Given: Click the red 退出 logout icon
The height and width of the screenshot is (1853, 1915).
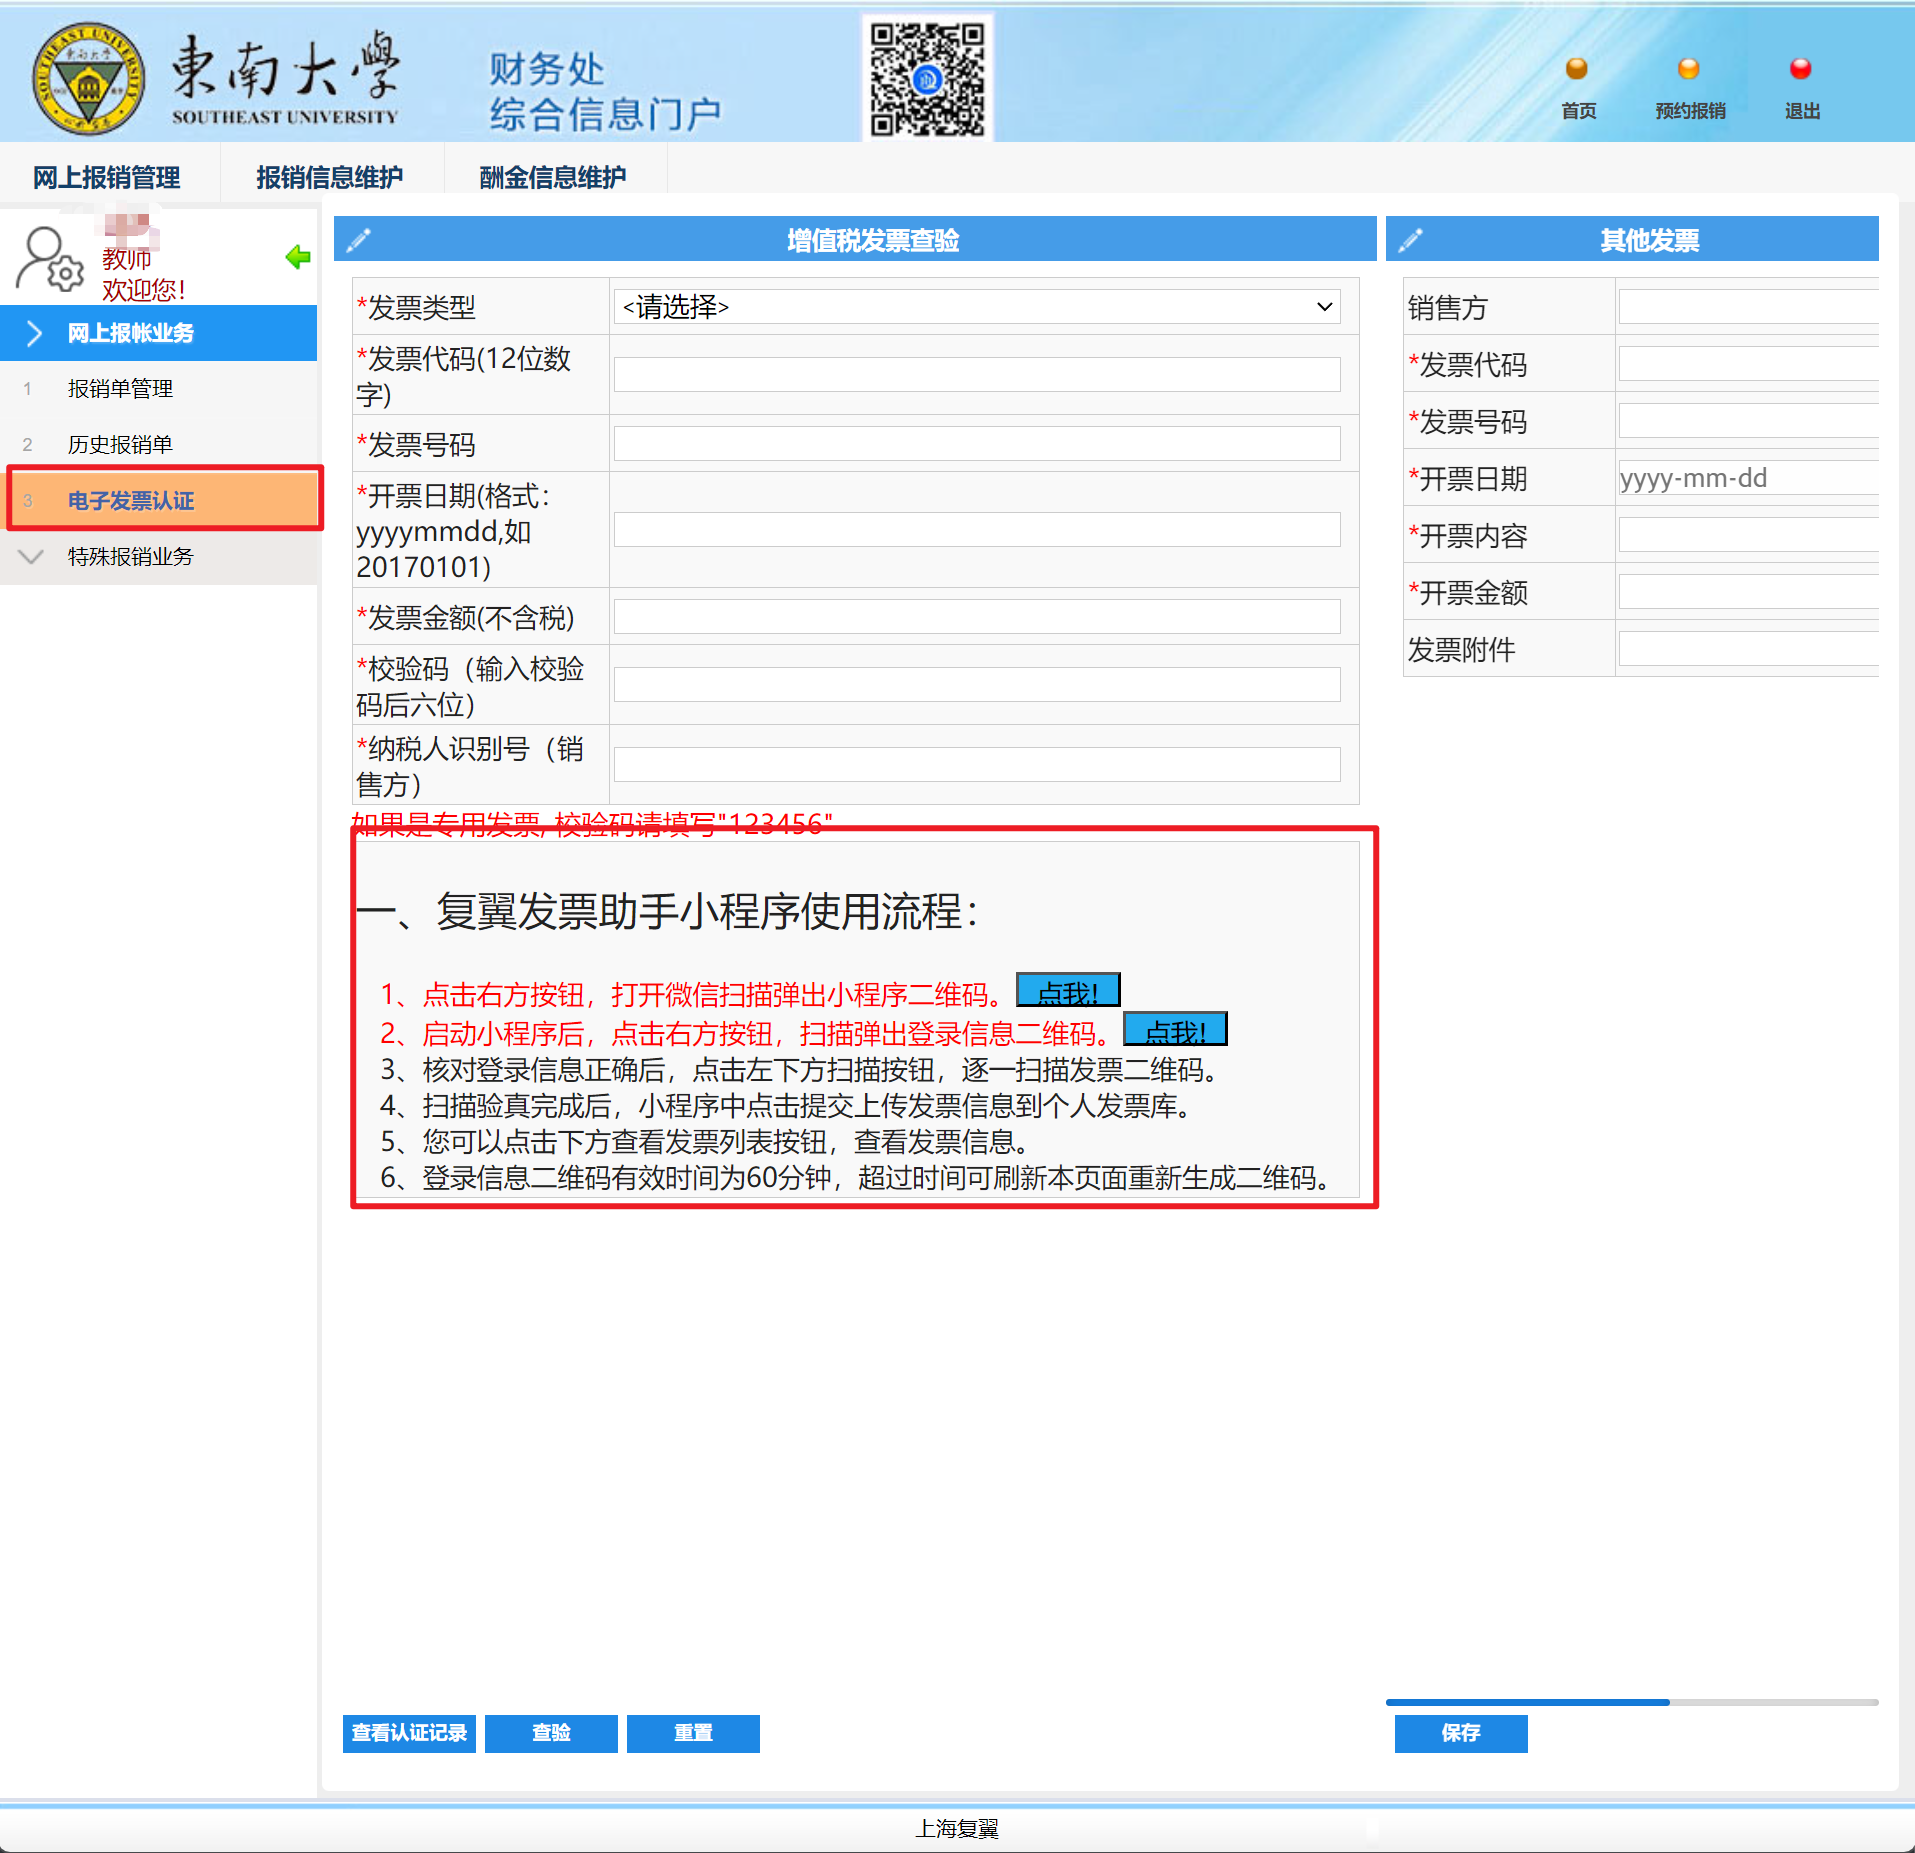Looking at the screenshot, I should (1801, 69).
